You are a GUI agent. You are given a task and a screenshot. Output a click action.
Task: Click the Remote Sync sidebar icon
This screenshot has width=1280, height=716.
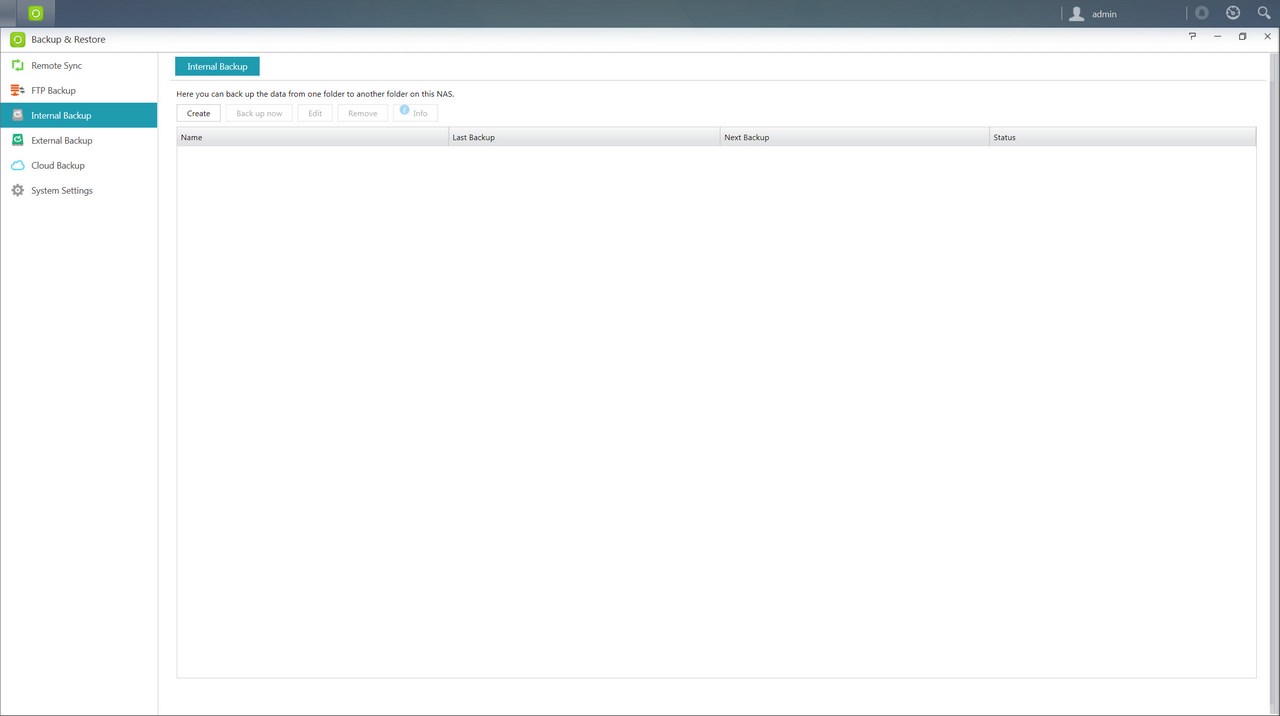(17, 65)
